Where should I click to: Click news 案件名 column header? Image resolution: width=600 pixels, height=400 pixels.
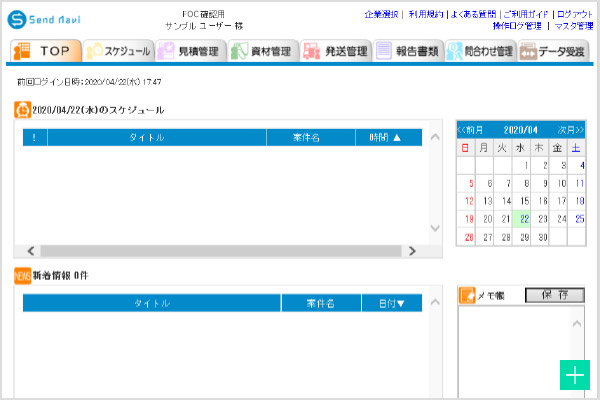(x=321, y=303)
